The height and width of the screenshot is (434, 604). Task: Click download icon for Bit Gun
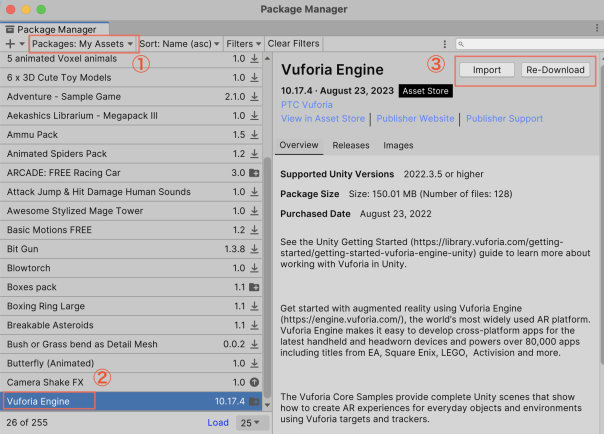(x=254, y=249)
